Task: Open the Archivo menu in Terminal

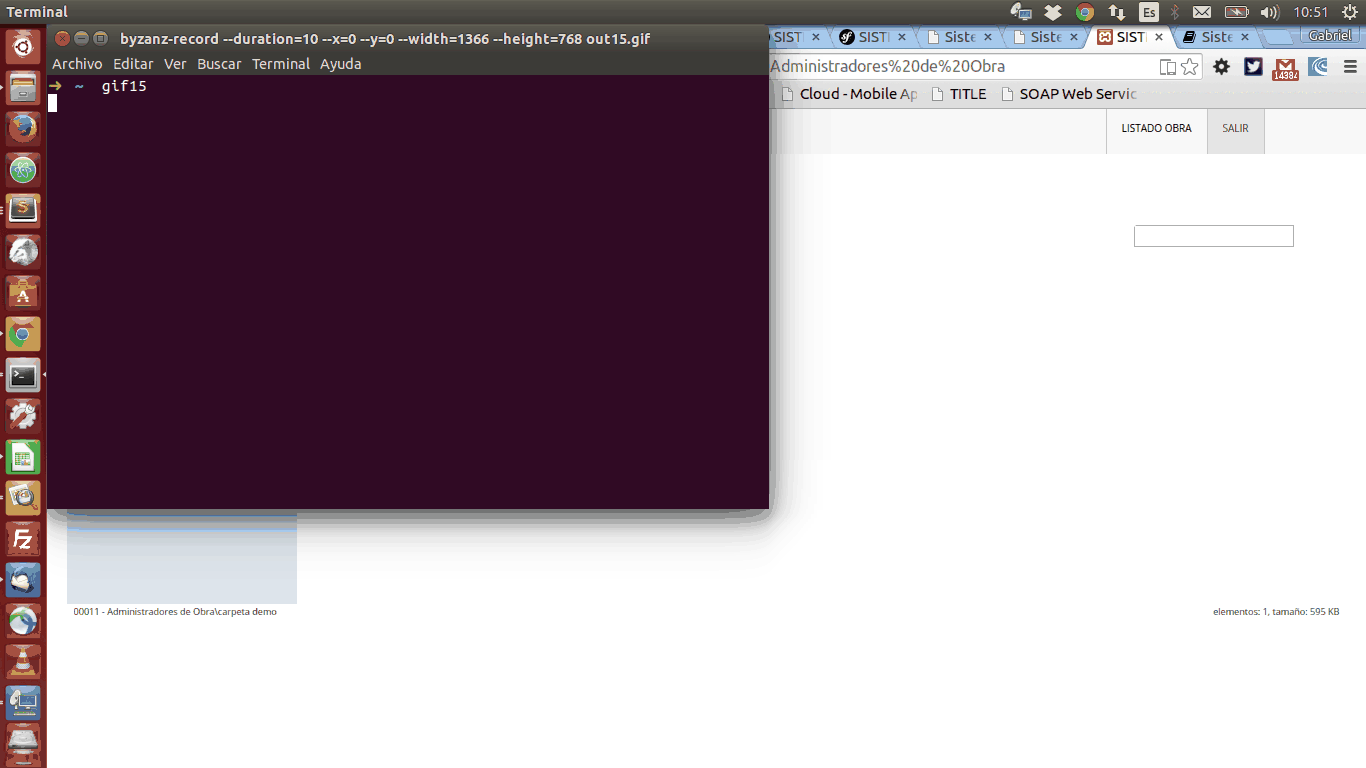Action: click(77, 64)
